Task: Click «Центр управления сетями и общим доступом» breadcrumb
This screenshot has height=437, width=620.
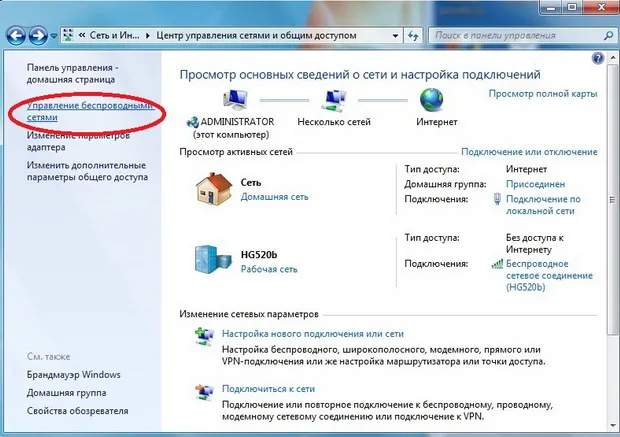Action: [256, 35]
